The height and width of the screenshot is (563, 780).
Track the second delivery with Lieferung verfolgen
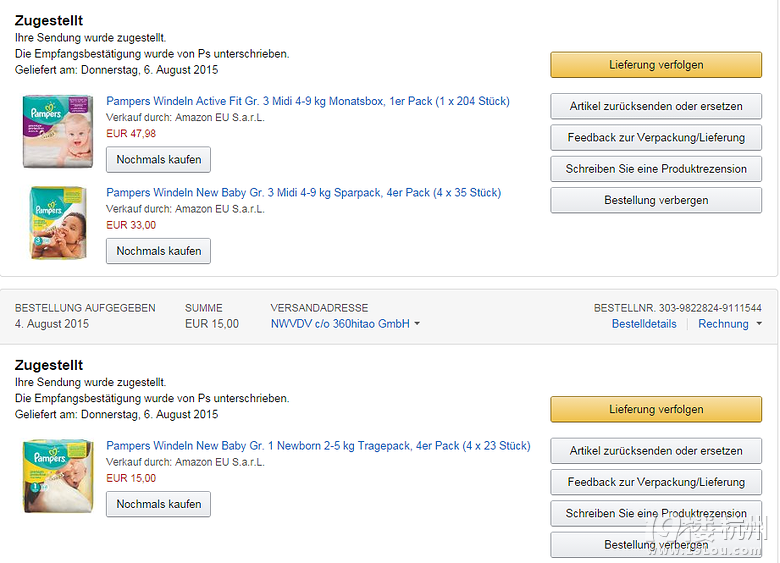tap(656, 409)
